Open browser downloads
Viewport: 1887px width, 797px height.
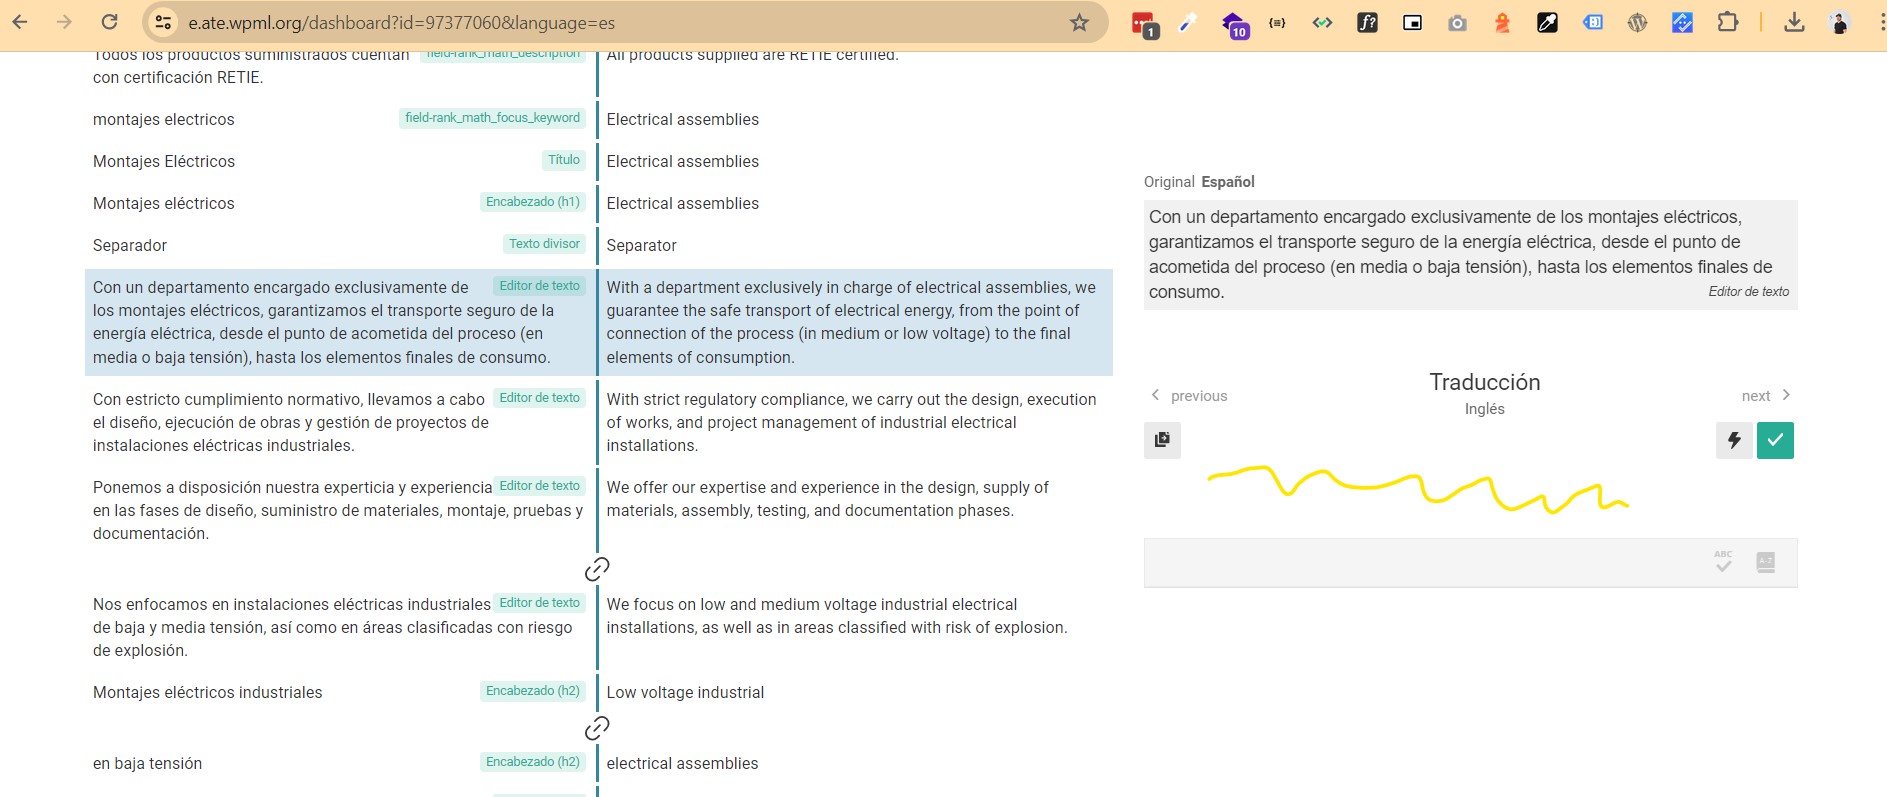[1794, 22]
